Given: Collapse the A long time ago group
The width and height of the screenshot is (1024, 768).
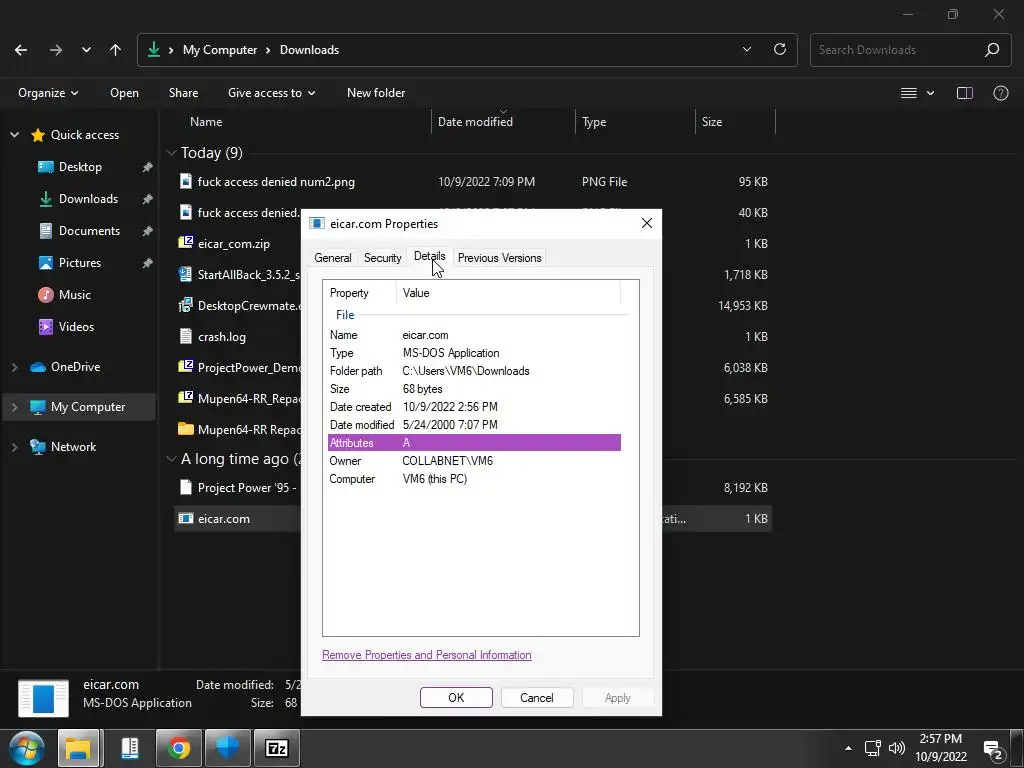Looking at the screenshot, I should pos(171,459).
